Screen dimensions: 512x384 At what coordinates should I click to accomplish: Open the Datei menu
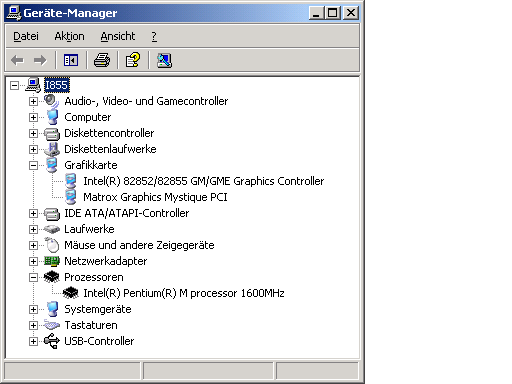tap(26, 36)
